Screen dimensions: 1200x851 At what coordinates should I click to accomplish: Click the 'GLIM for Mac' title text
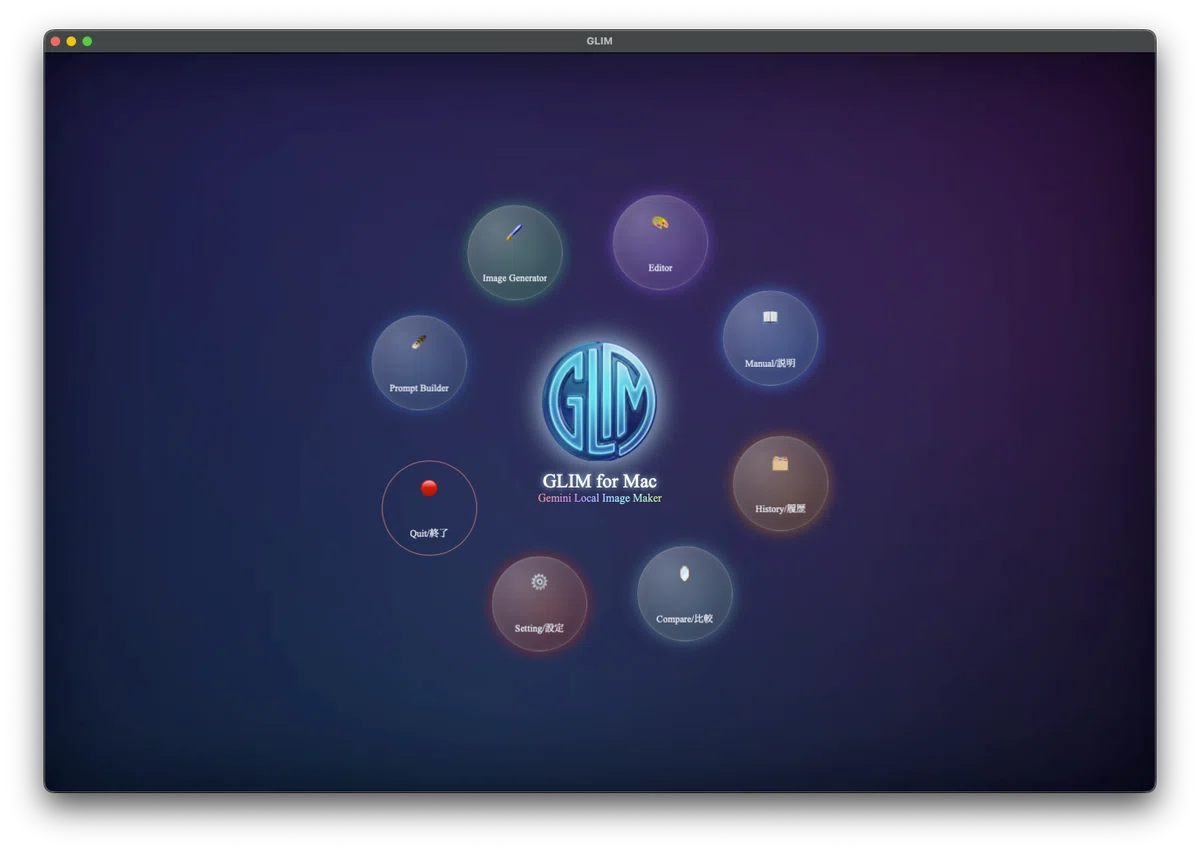coord(600,481)
